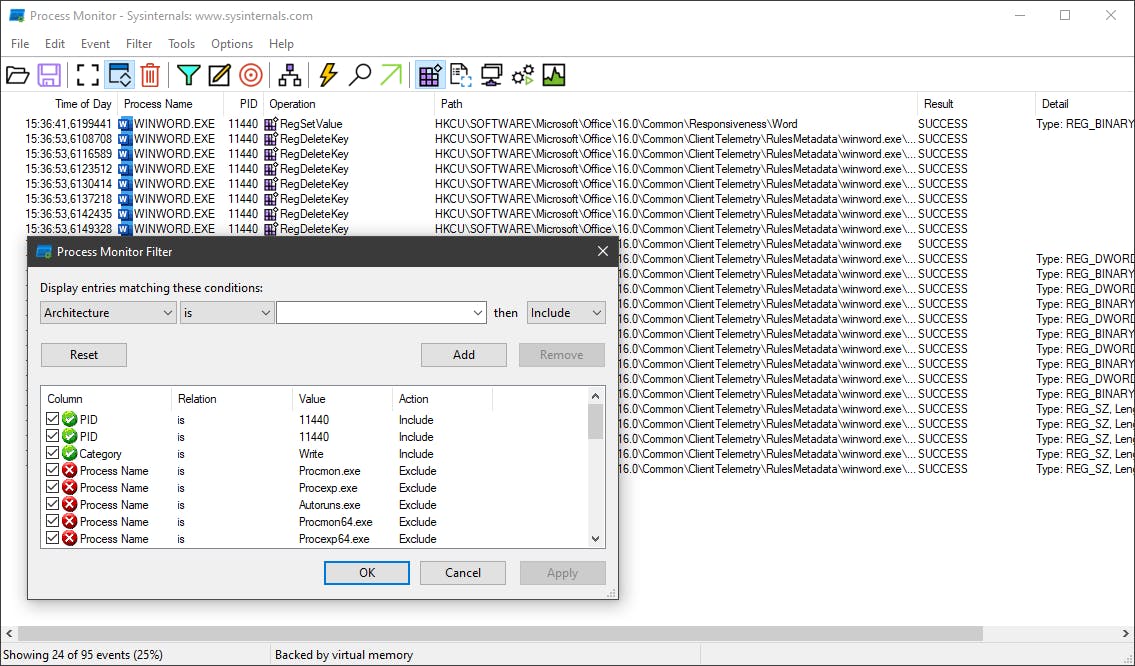The image size is (1135, 666).
Task: Click the Reset button
Action: coord(84,355)
